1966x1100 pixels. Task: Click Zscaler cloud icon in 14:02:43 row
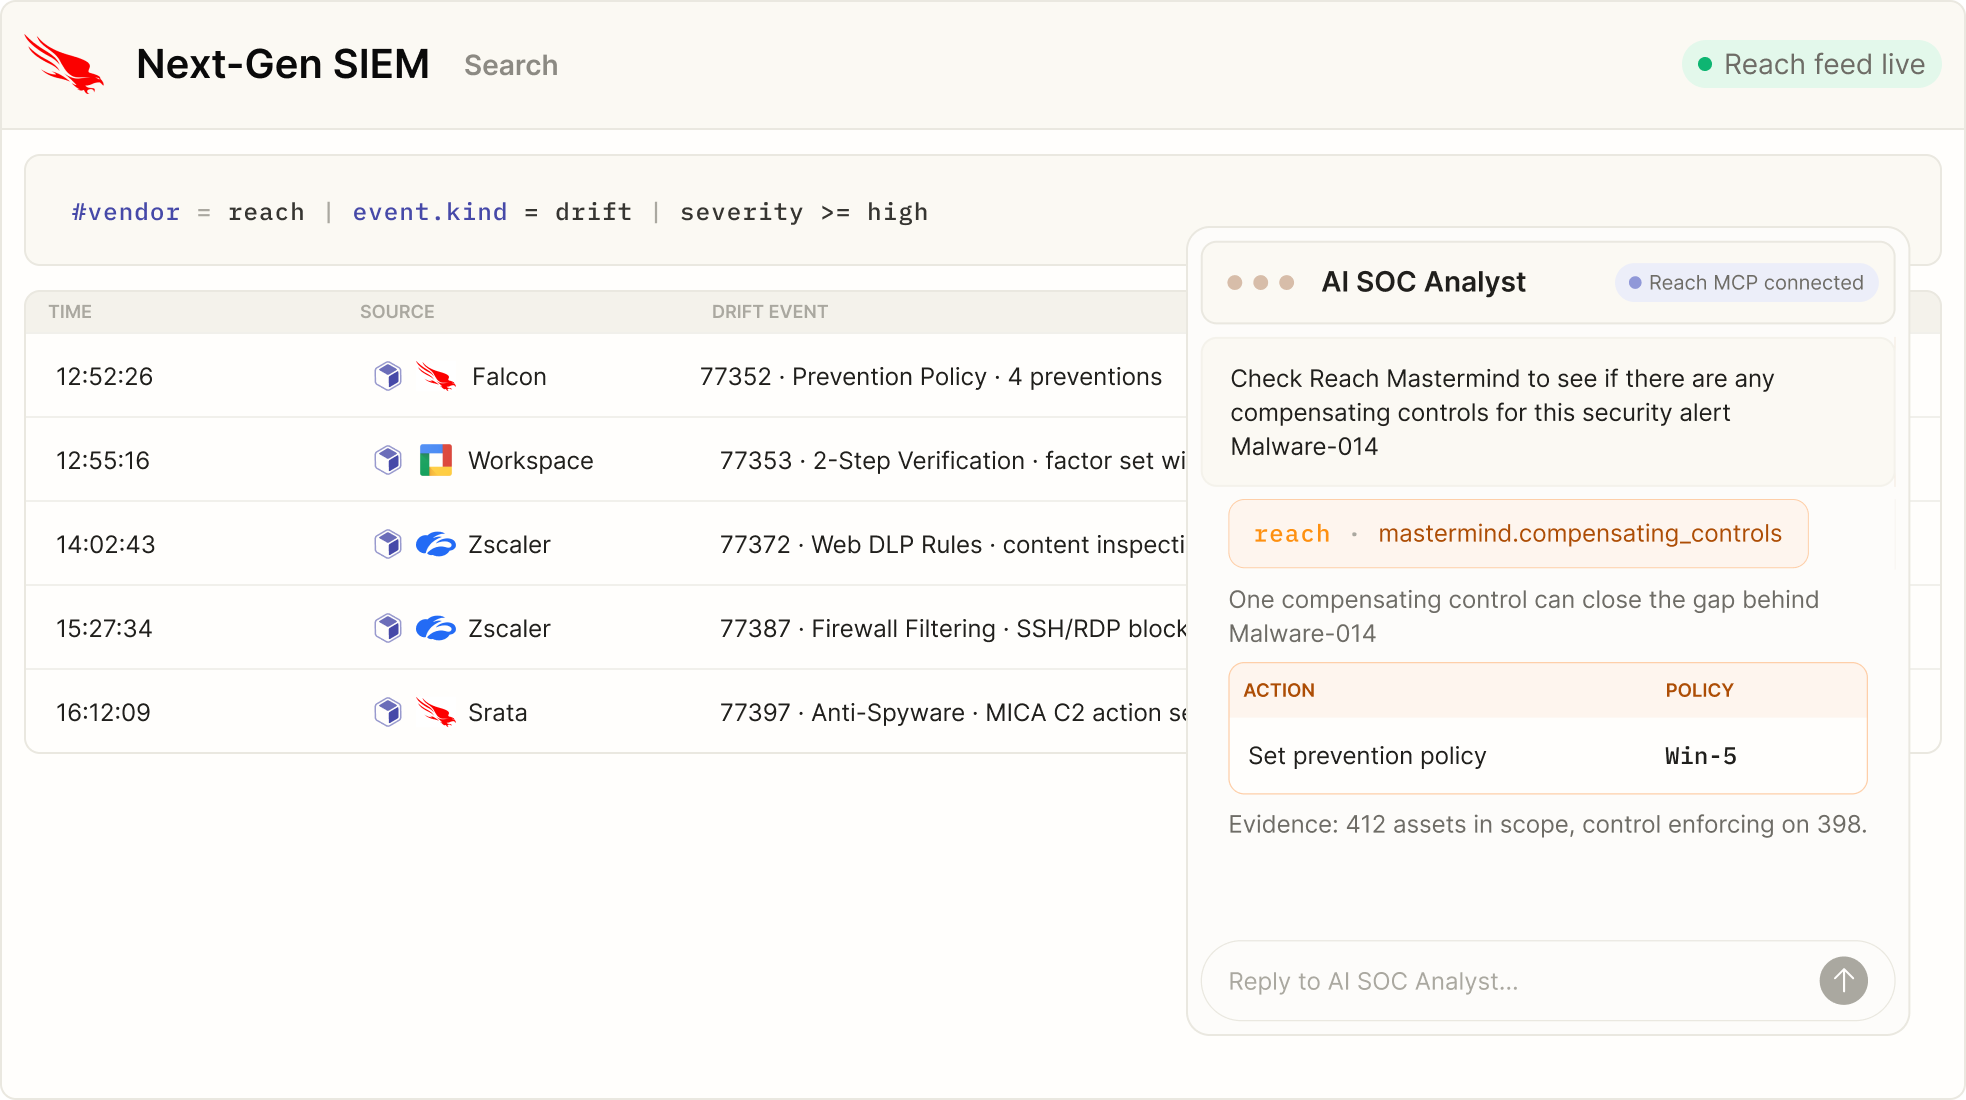[436, 544]
